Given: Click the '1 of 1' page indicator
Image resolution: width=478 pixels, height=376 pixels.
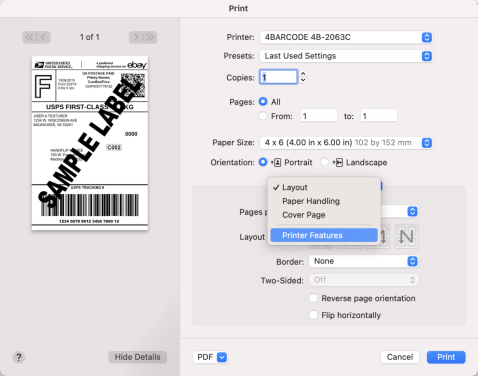Looking at the screenshot, I should coord(90,37).
